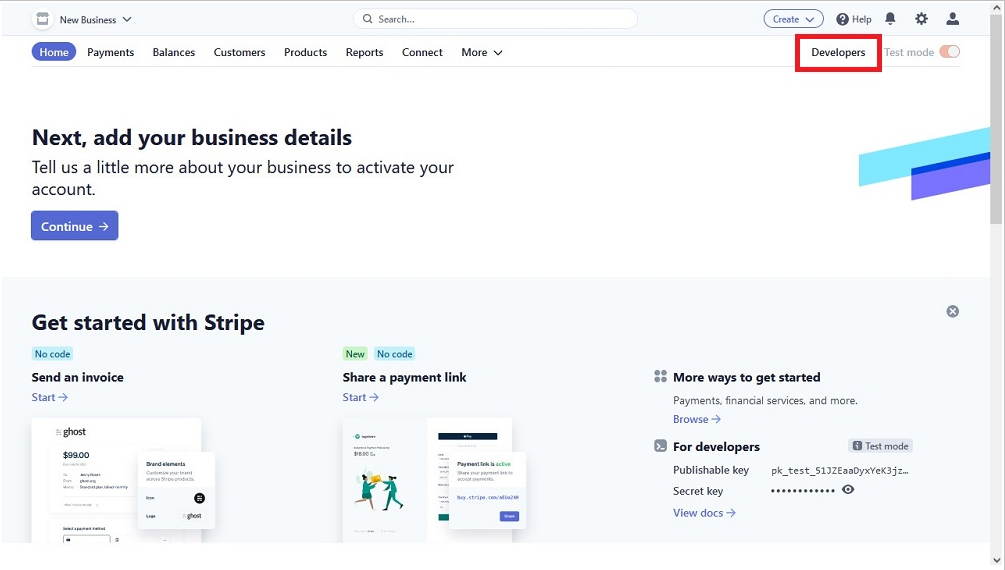Open the Create dropdown button
This screenshot has height=570, width=1005.
(x=793, y=19)
